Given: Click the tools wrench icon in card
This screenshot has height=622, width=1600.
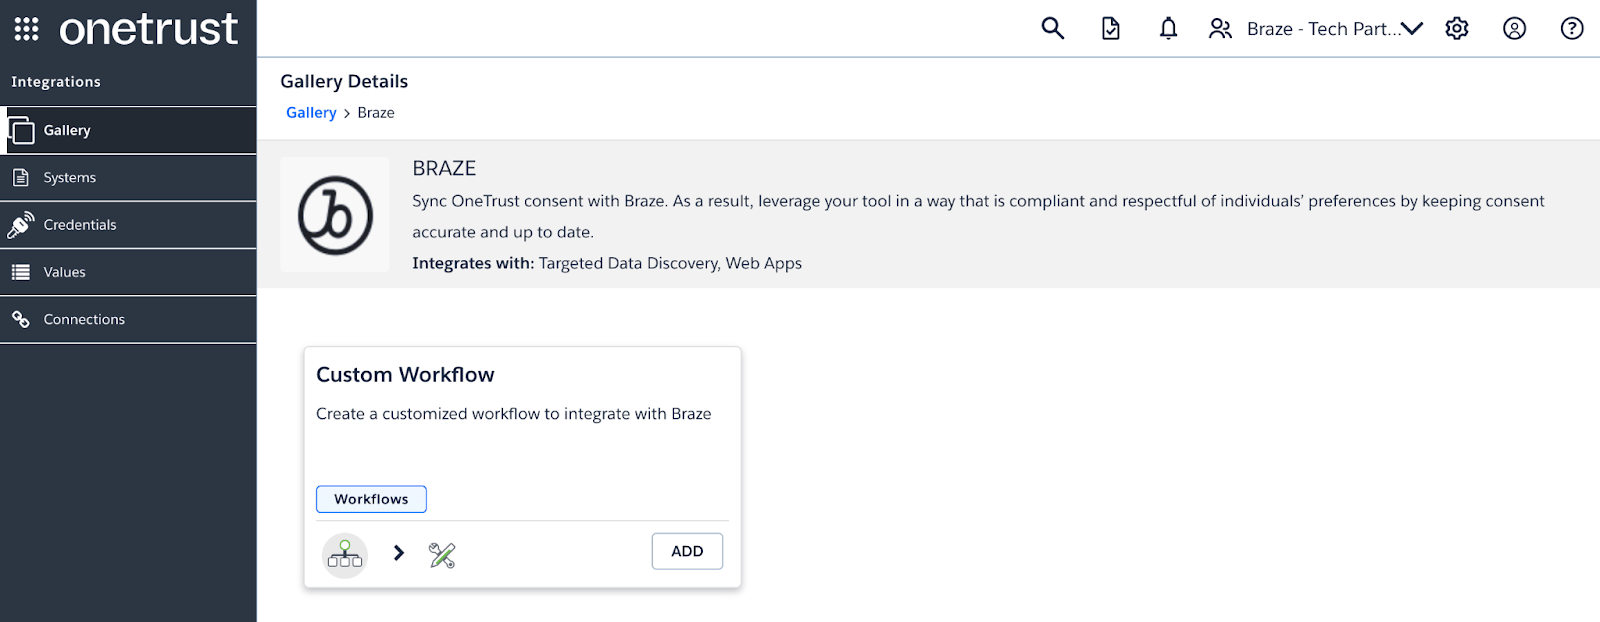Looking at the screenshot, I should point(442,555).
